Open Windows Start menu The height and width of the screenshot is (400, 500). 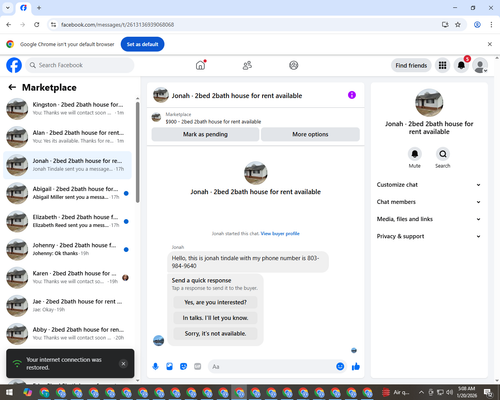pyautogui.click(x=9, y=392)
